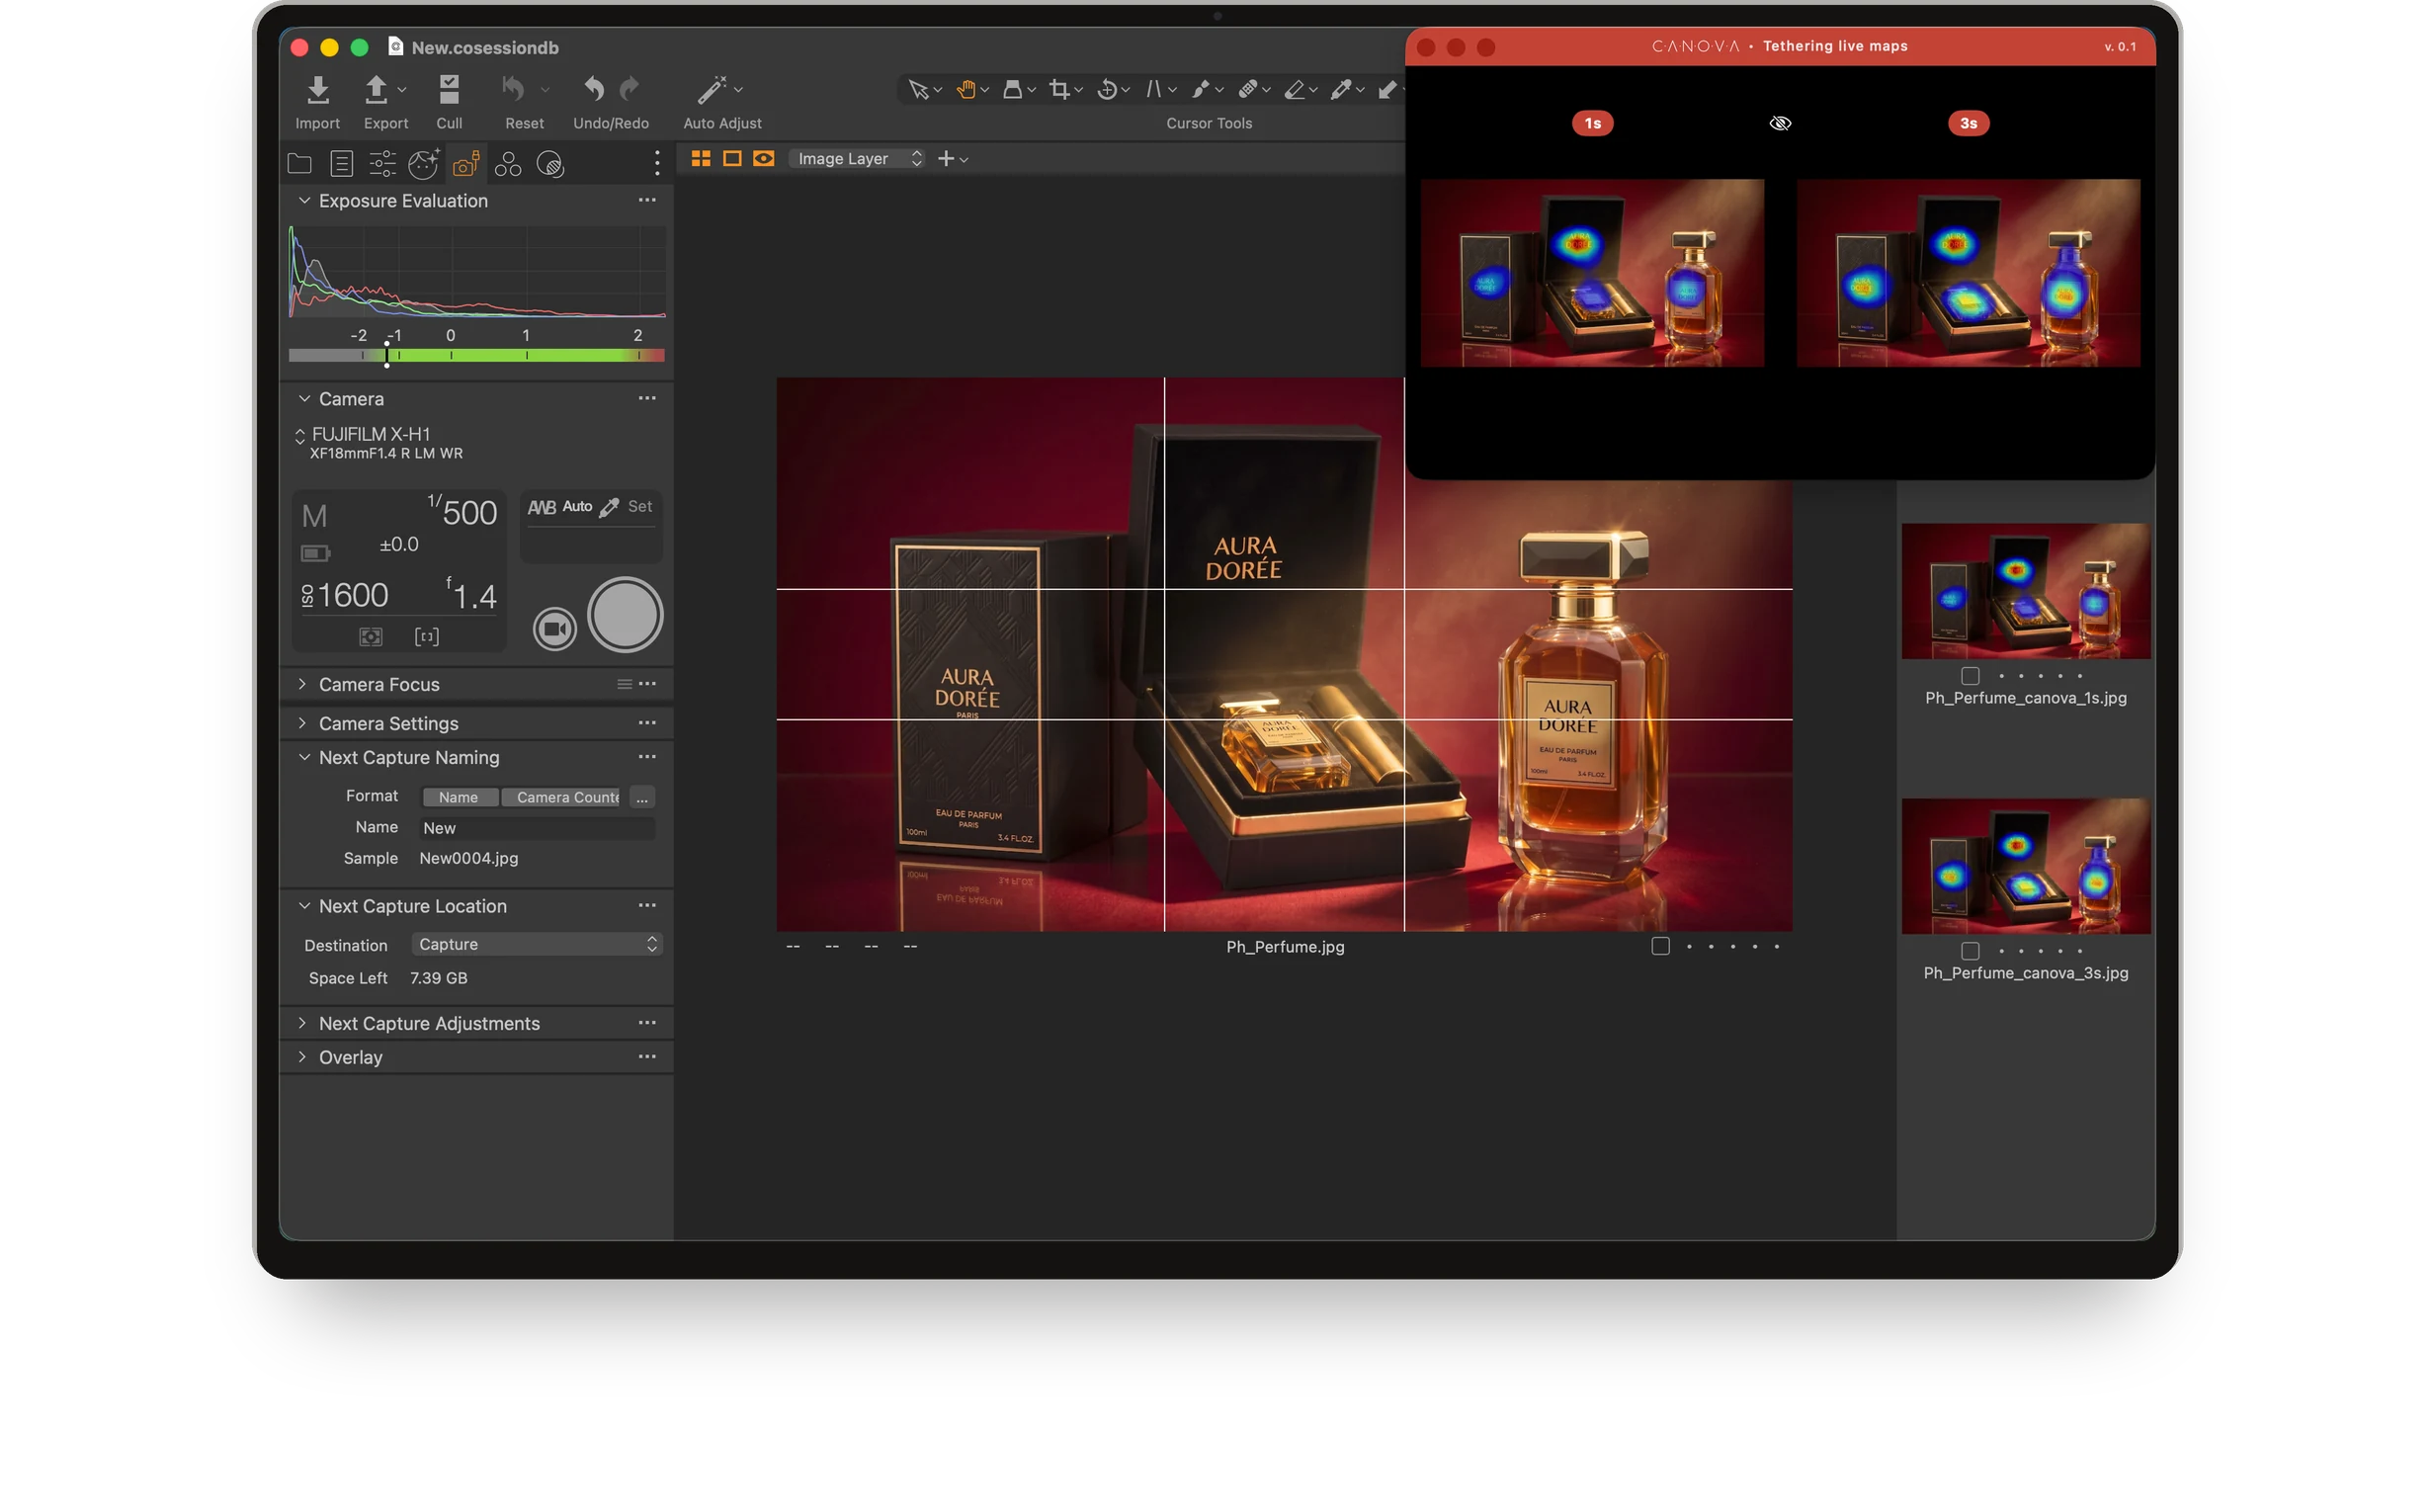Image resolution: width=2435 pixels, height=1512 pixels.
Task: Click the exposure meter slider marker
Action: 388,356
